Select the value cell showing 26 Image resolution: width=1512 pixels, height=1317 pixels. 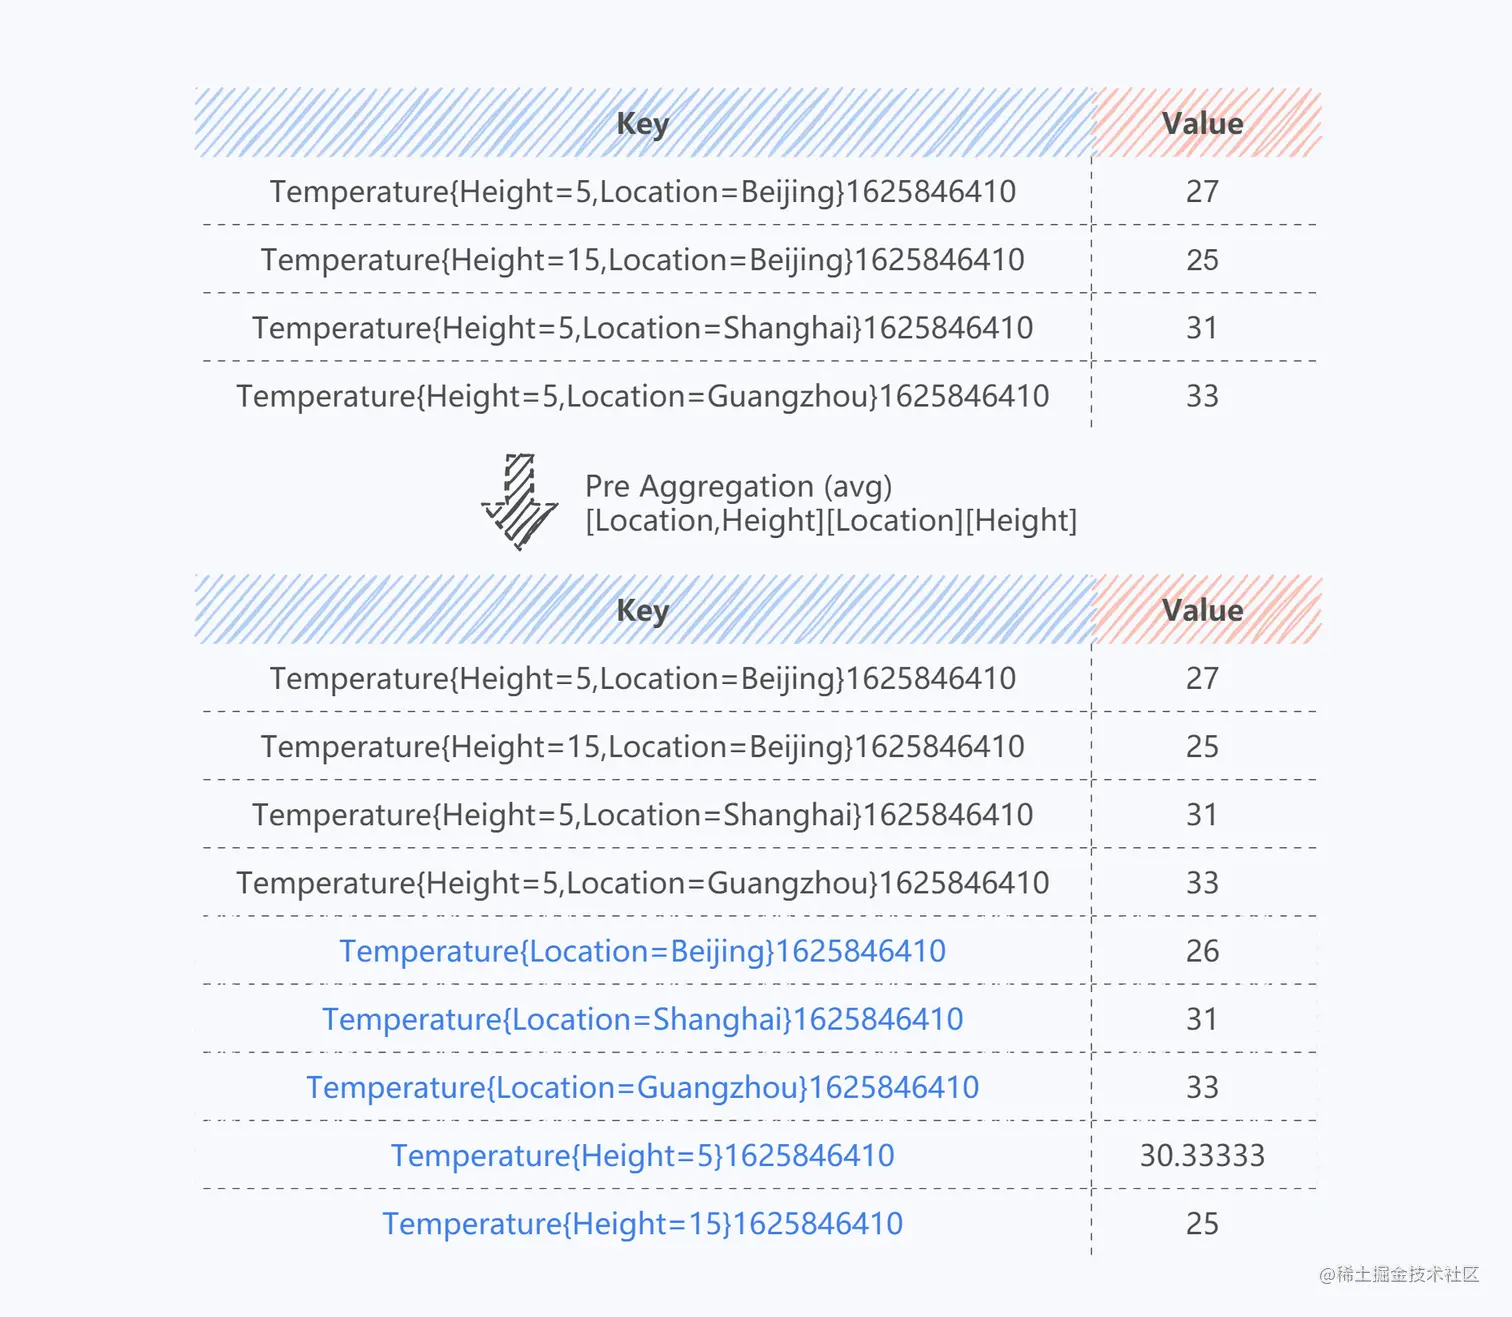click(x=1202, y=951)
